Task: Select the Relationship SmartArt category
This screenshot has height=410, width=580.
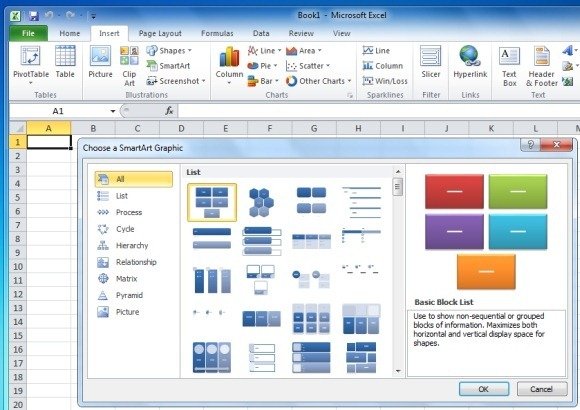Action: 134,262
